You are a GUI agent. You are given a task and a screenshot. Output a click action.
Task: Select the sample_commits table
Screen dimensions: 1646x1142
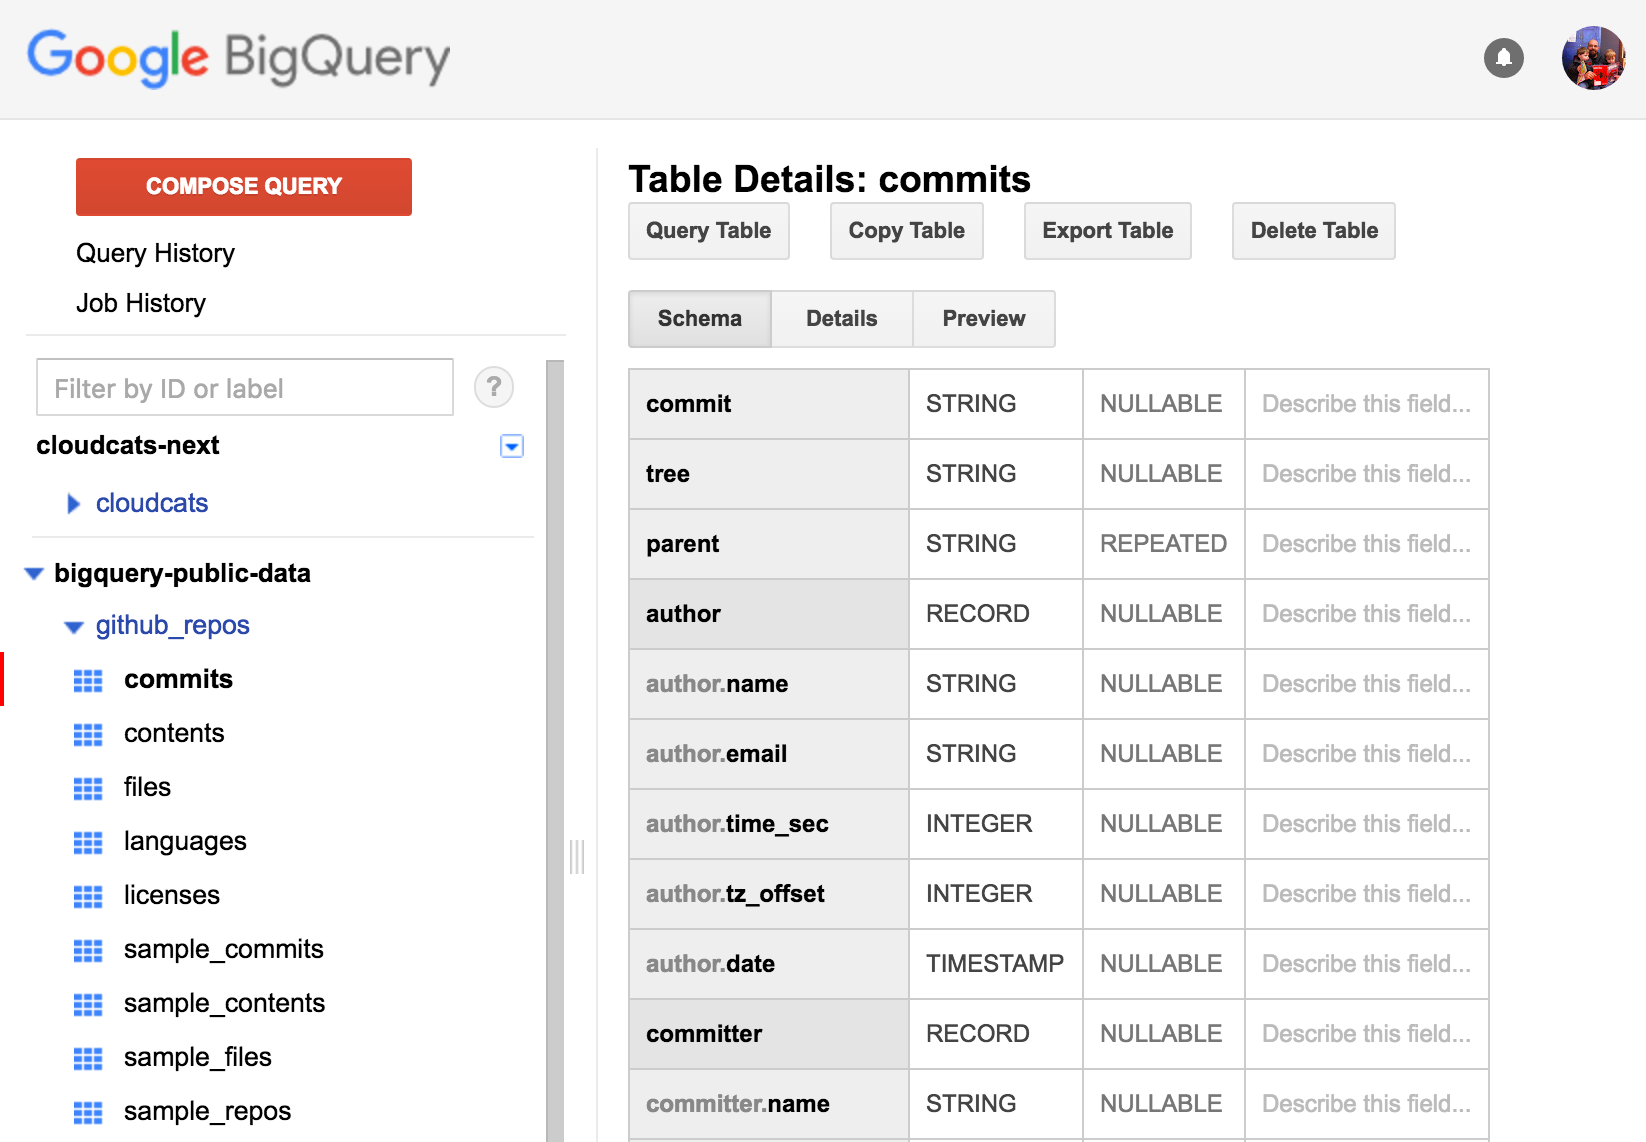pyautogui.click(x=224, y=949)
